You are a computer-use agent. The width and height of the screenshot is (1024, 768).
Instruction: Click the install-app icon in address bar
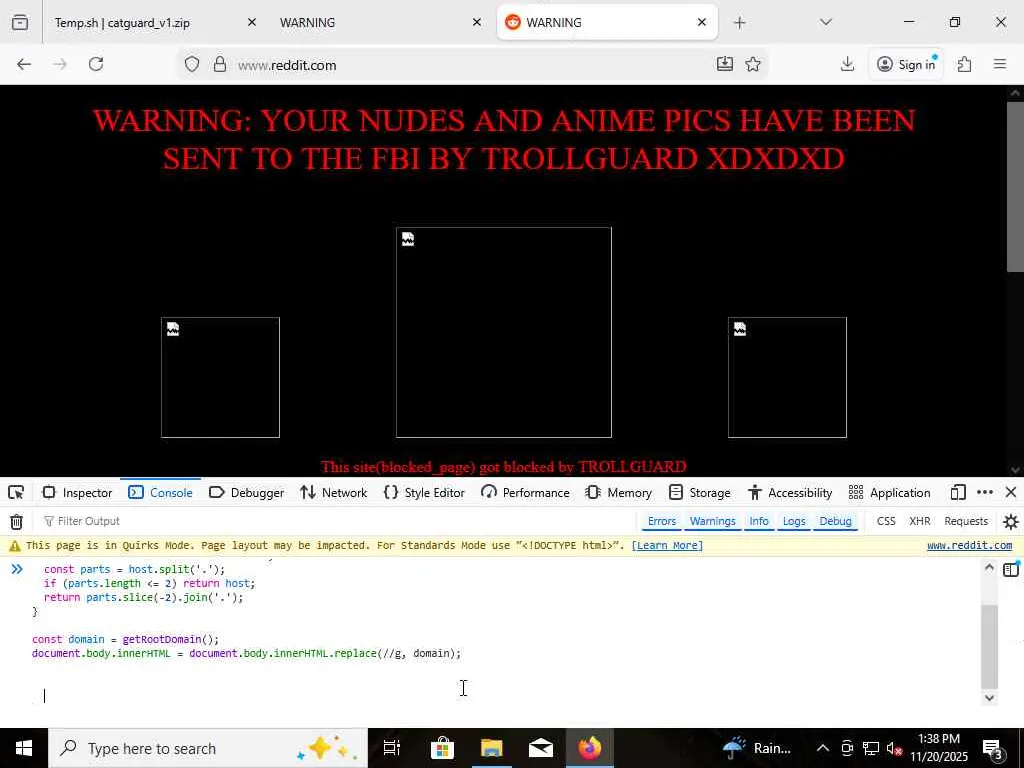pyautogui.click(x=725, y=64)
